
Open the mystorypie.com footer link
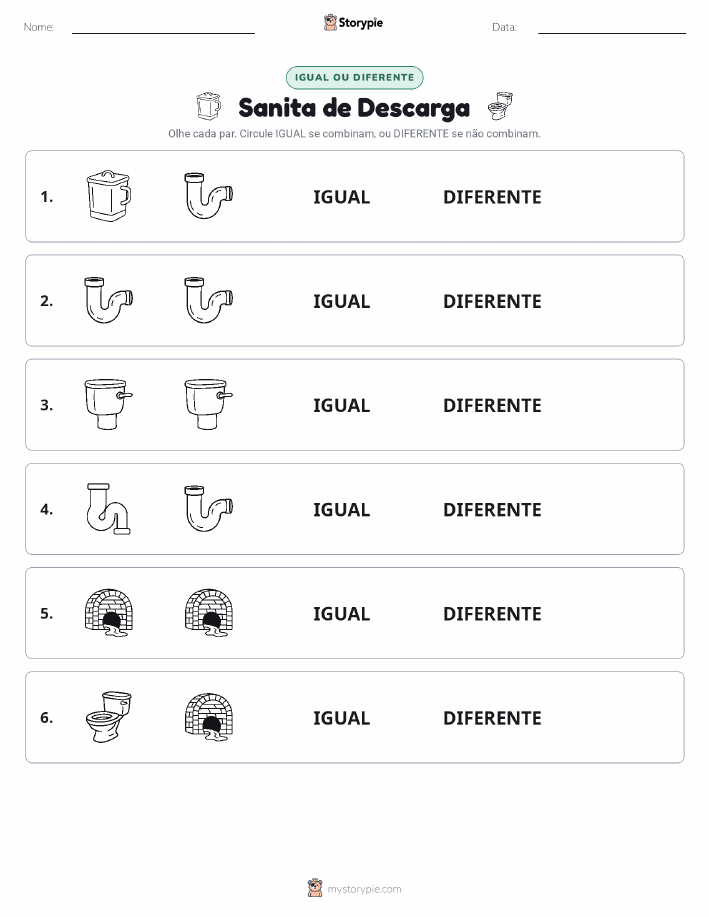(x=354, y=888)
